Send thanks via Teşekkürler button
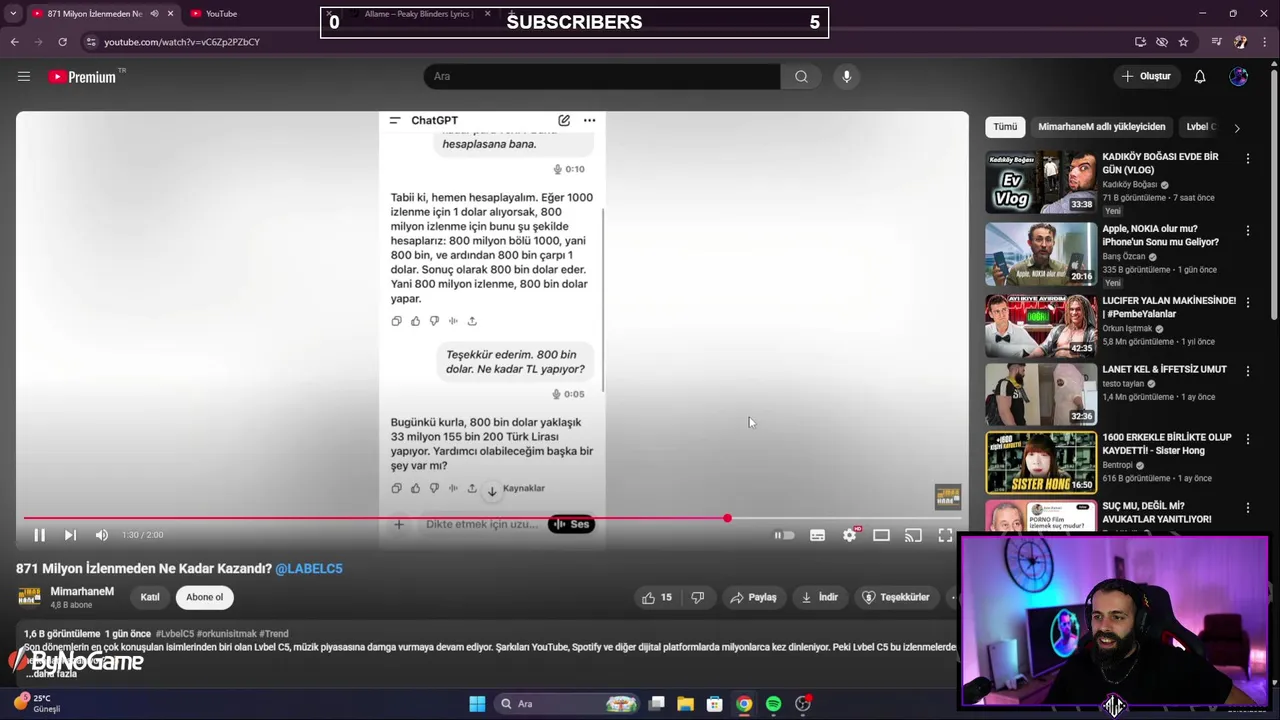 click(896, 597)
